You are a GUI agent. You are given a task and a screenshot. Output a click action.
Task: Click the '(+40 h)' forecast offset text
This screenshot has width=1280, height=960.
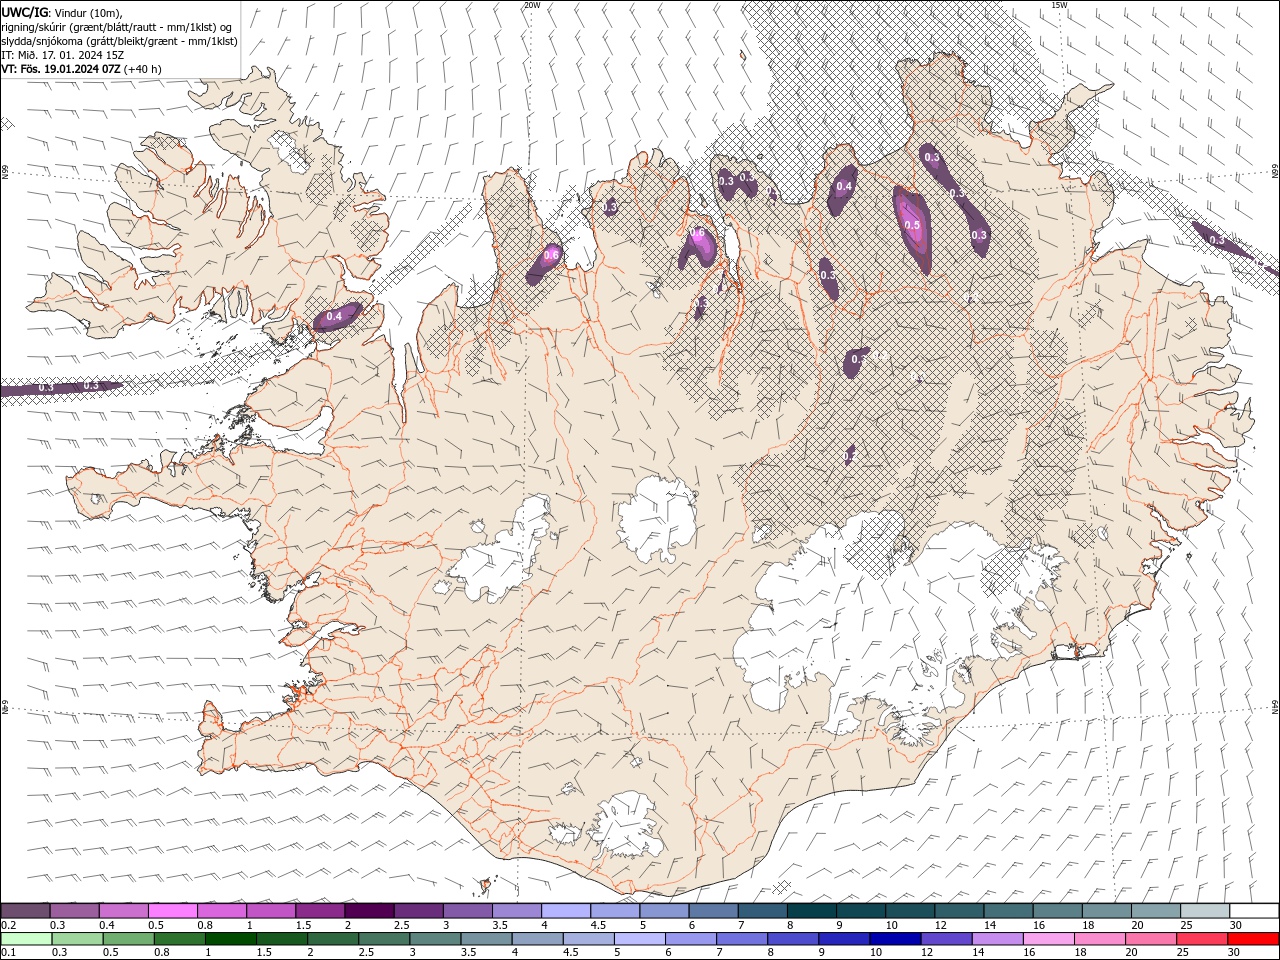pyautogui.click(x=143, y=69)
